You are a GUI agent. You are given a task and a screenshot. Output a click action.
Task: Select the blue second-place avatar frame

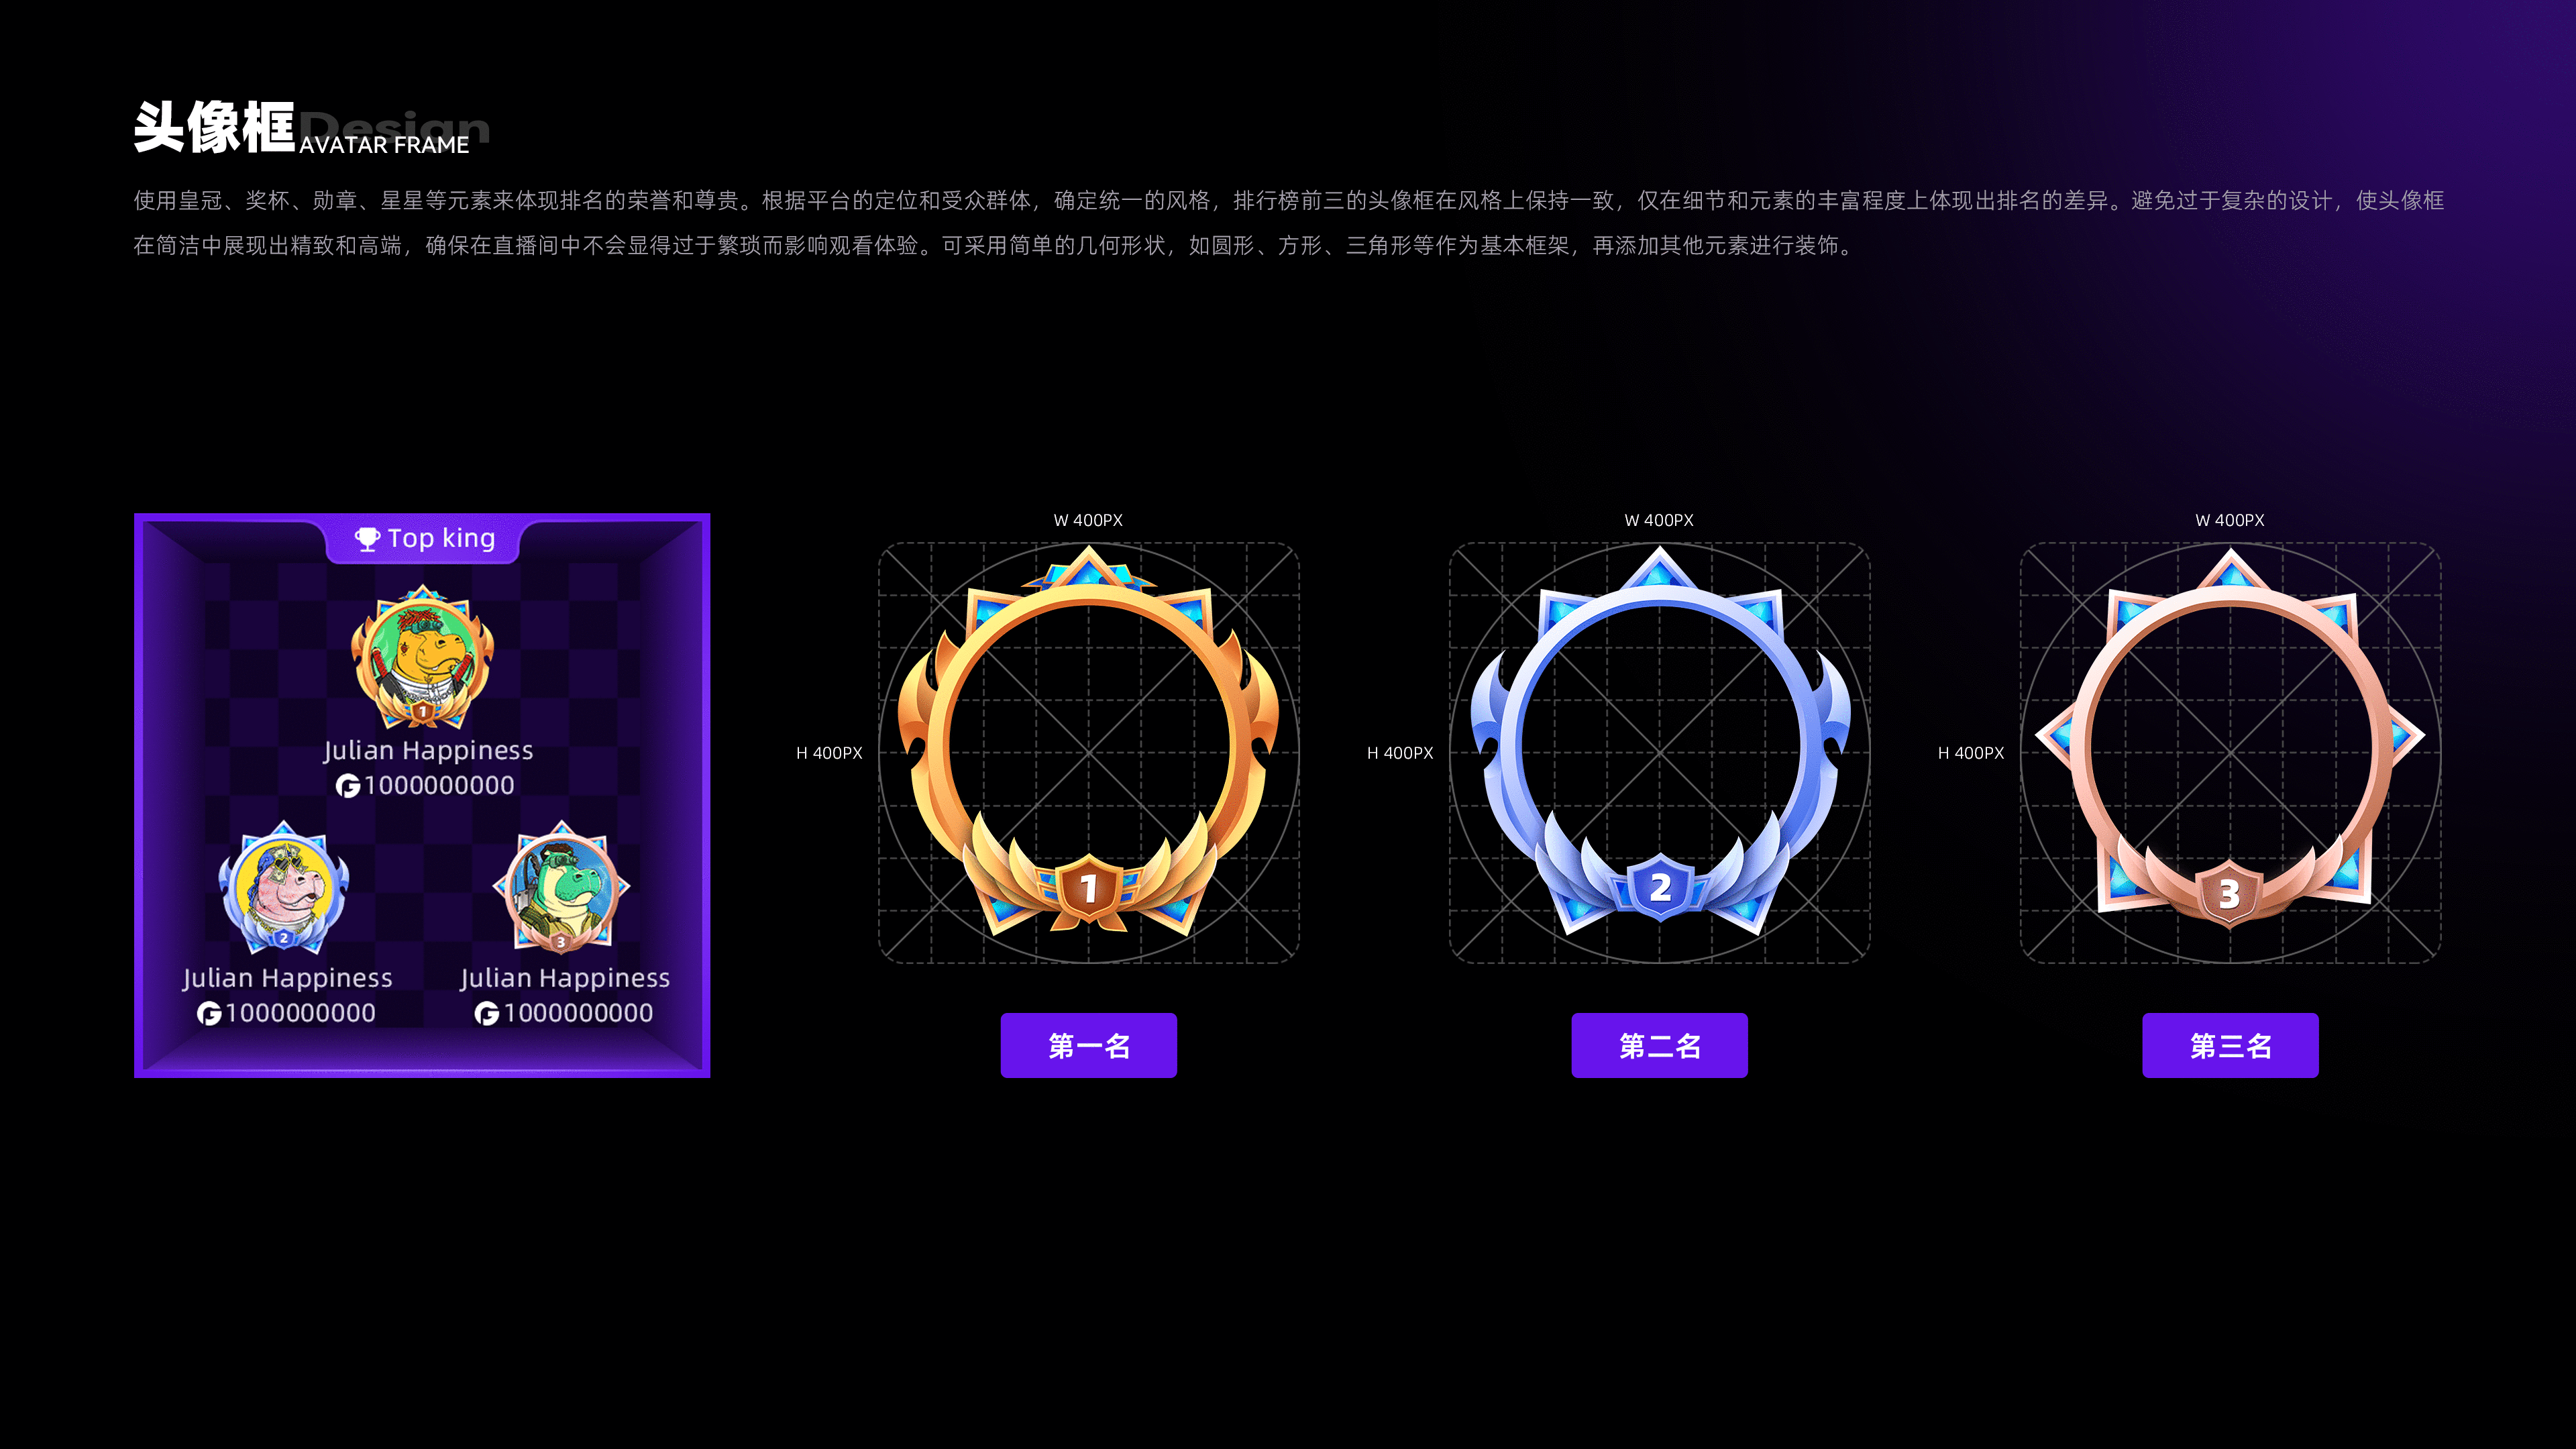tap(1660, 741)
